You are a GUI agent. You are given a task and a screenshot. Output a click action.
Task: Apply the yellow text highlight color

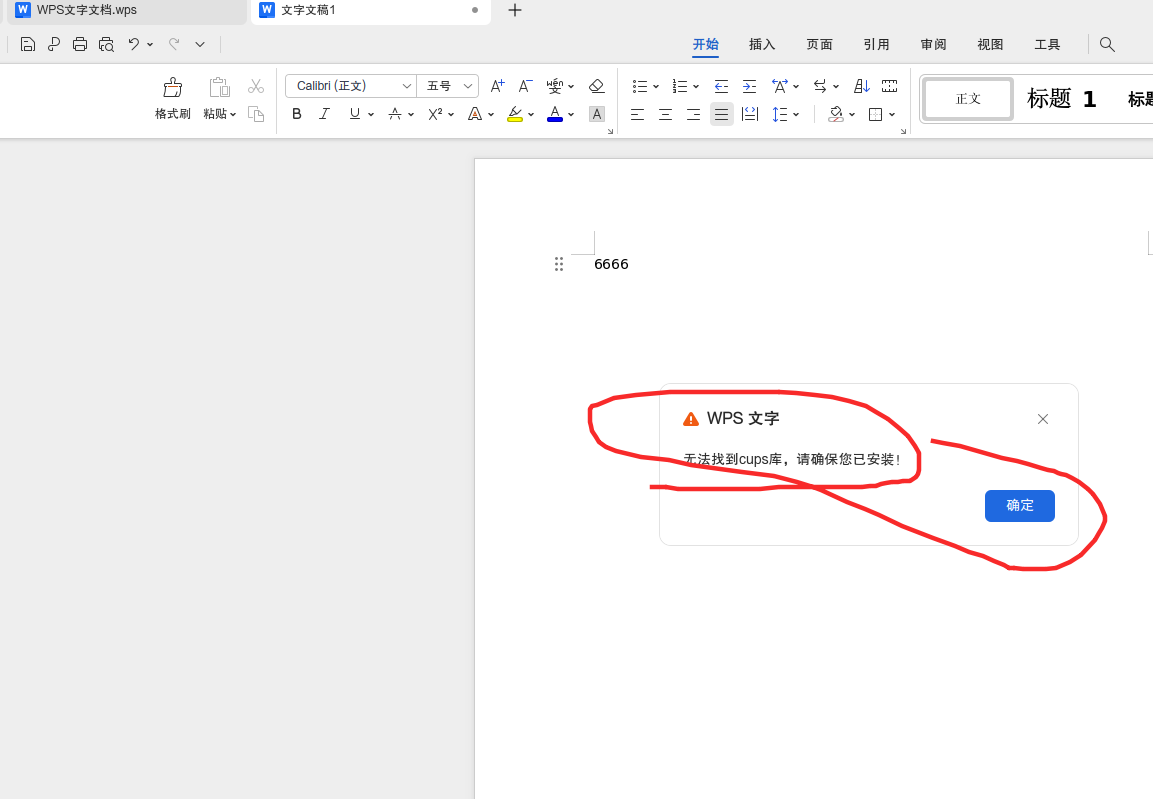pyautogui.click(x=515, y=114)
